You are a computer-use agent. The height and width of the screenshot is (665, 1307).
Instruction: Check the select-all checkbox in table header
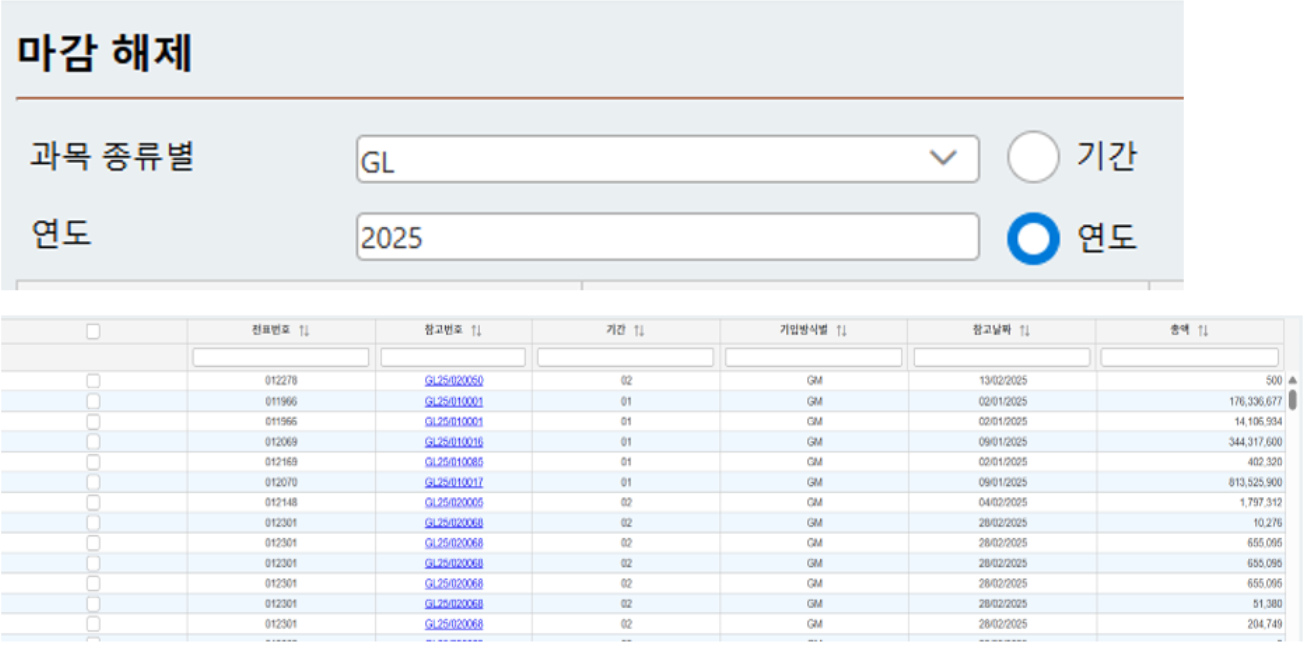[93, 331]
